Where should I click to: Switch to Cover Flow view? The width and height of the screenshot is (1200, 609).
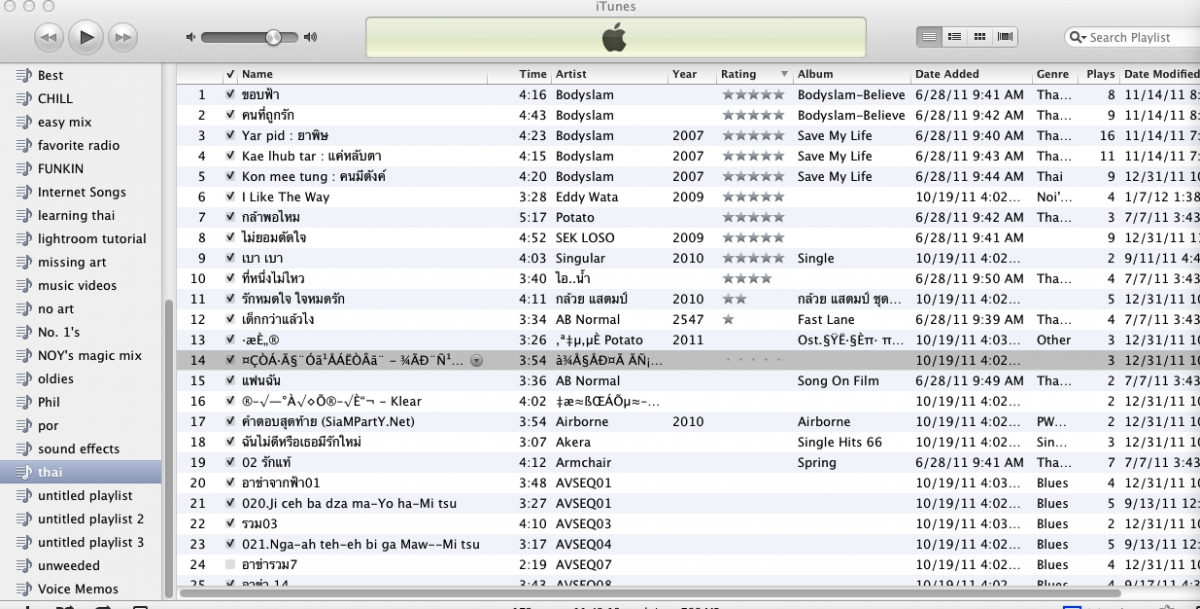(1005, 37)
